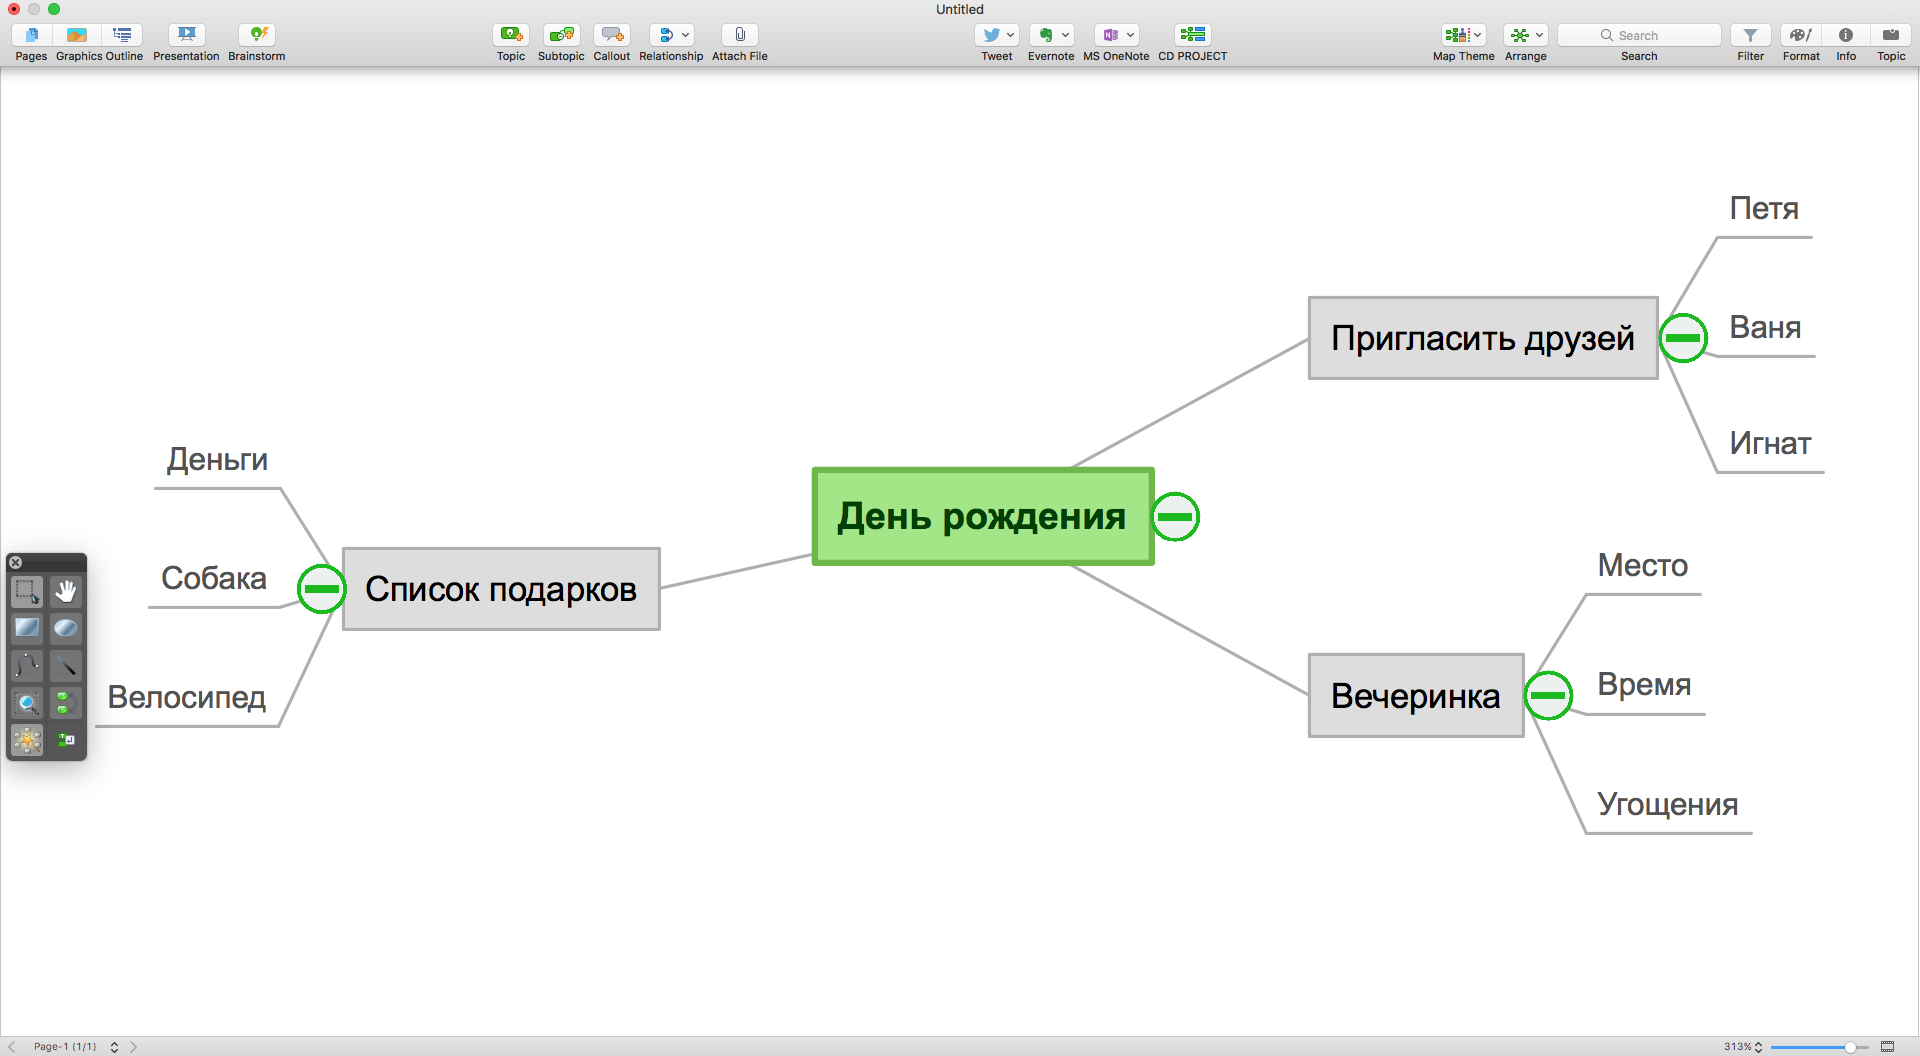The height and width of the screenshot is (1056, 1920).
Task: Close the floating tool palette
Action: (x=15, y=563)
